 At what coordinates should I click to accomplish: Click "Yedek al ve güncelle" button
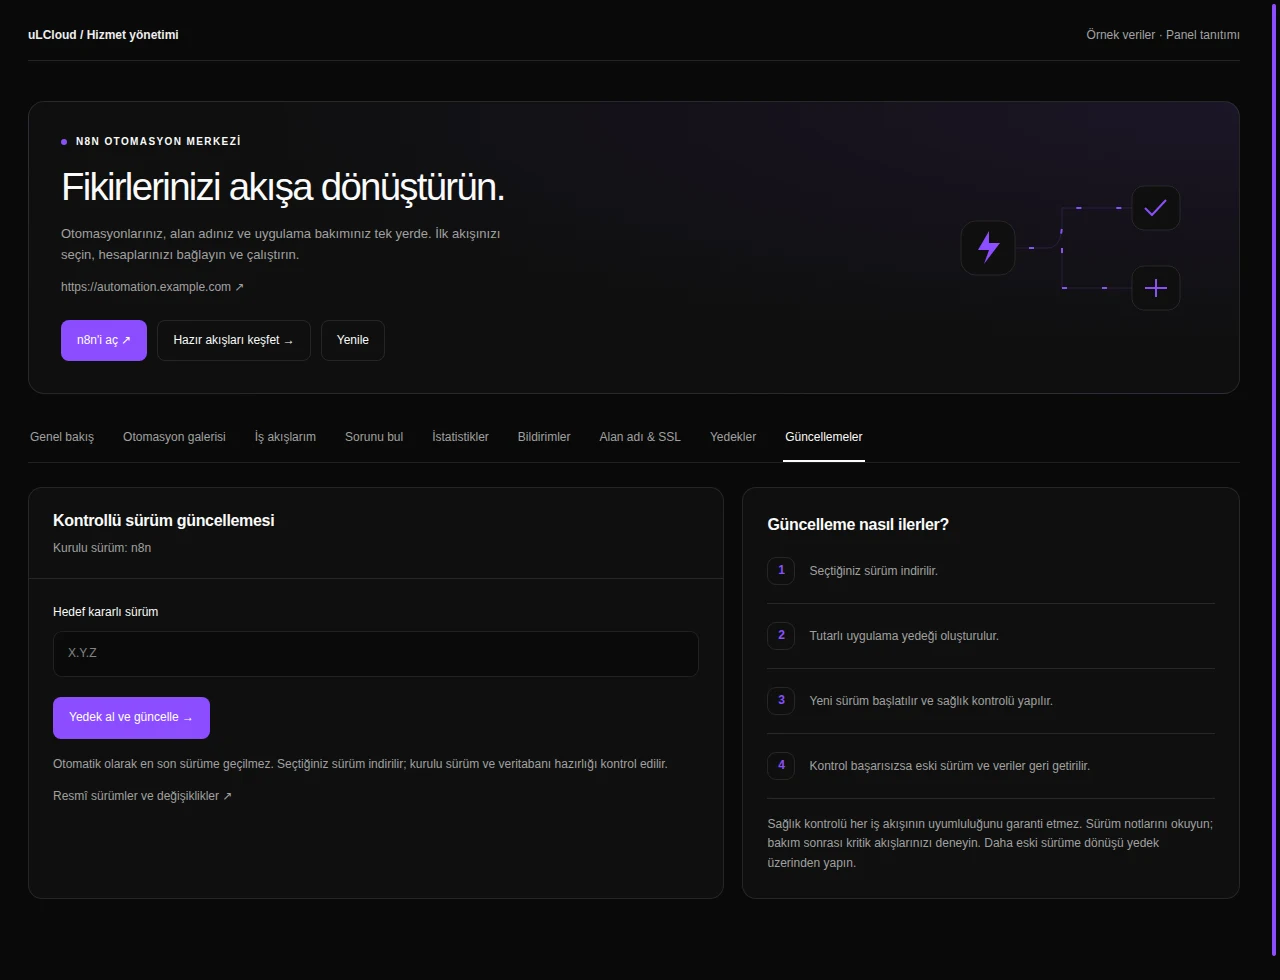131,718
